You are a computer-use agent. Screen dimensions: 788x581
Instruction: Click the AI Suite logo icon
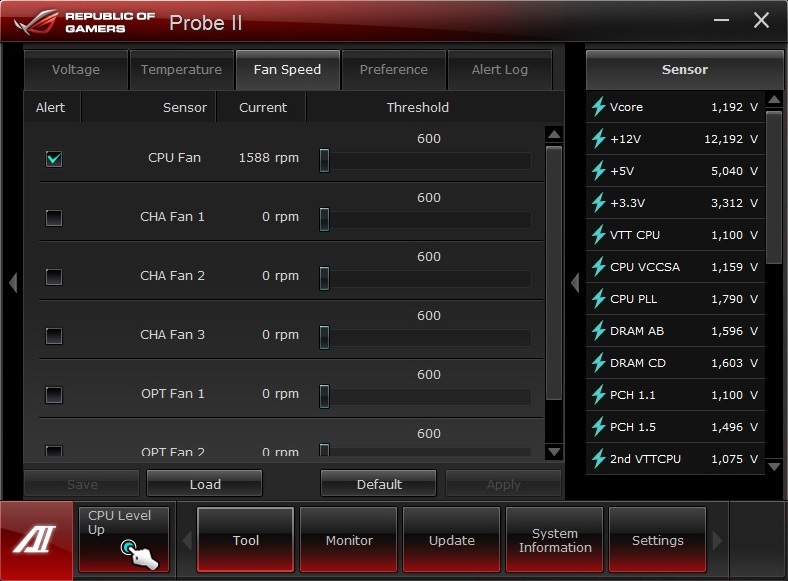tap(36, 541)
